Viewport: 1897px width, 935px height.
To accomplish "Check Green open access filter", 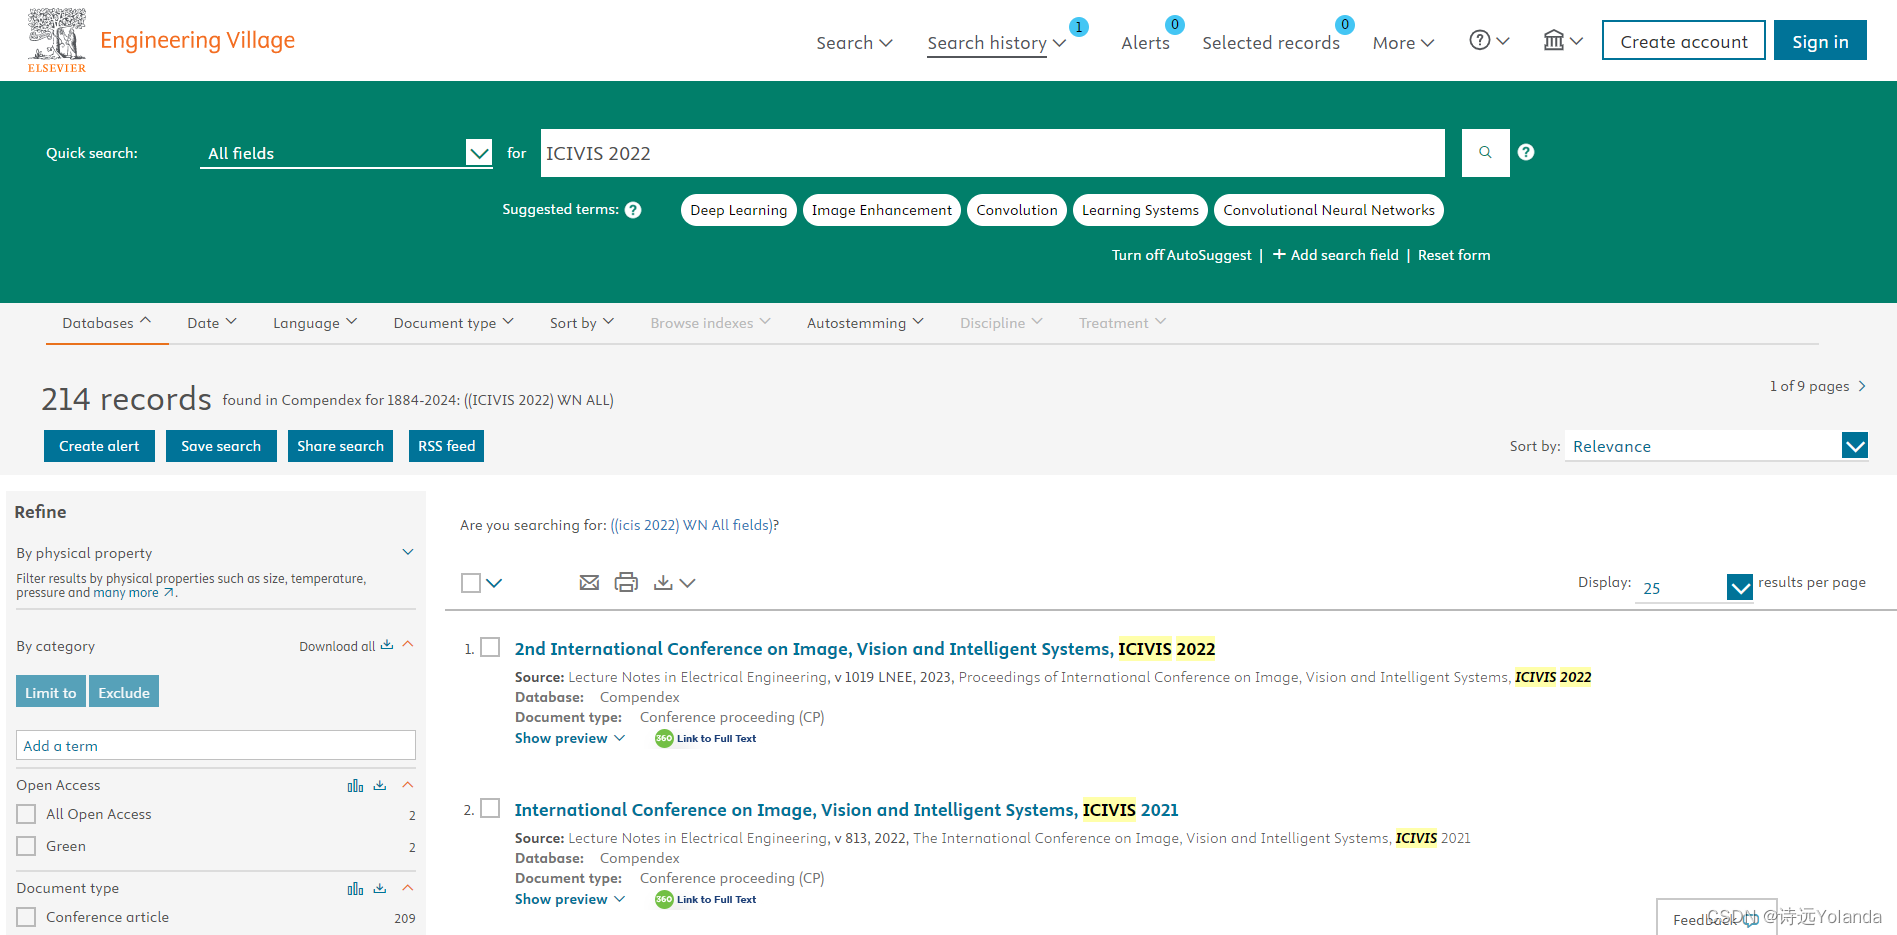I will click(x=26, y=846).
